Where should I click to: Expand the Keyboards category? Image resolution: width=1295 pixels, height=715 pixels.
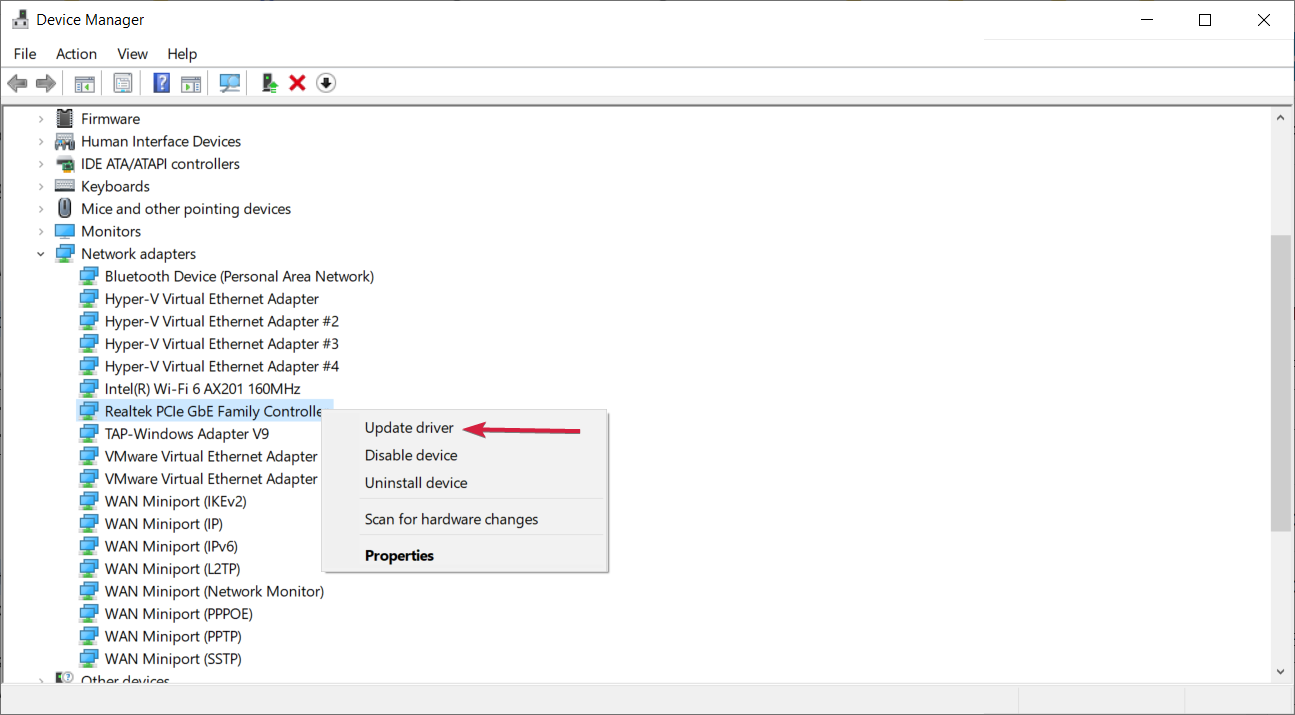pyautogui.click(x=41, y=186)
